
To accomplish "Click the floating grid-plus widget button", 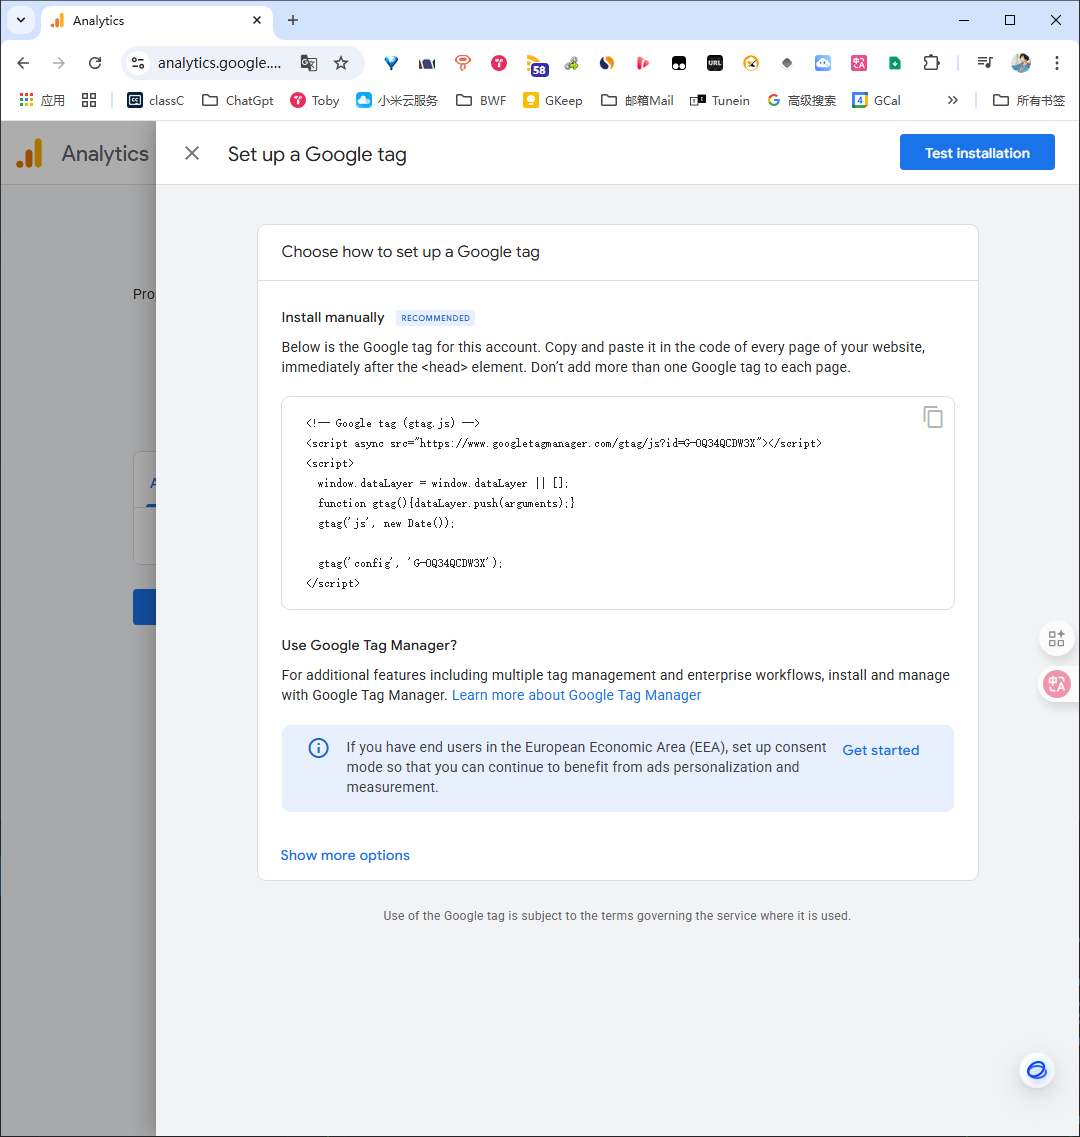I will [x=1056, y=638].
